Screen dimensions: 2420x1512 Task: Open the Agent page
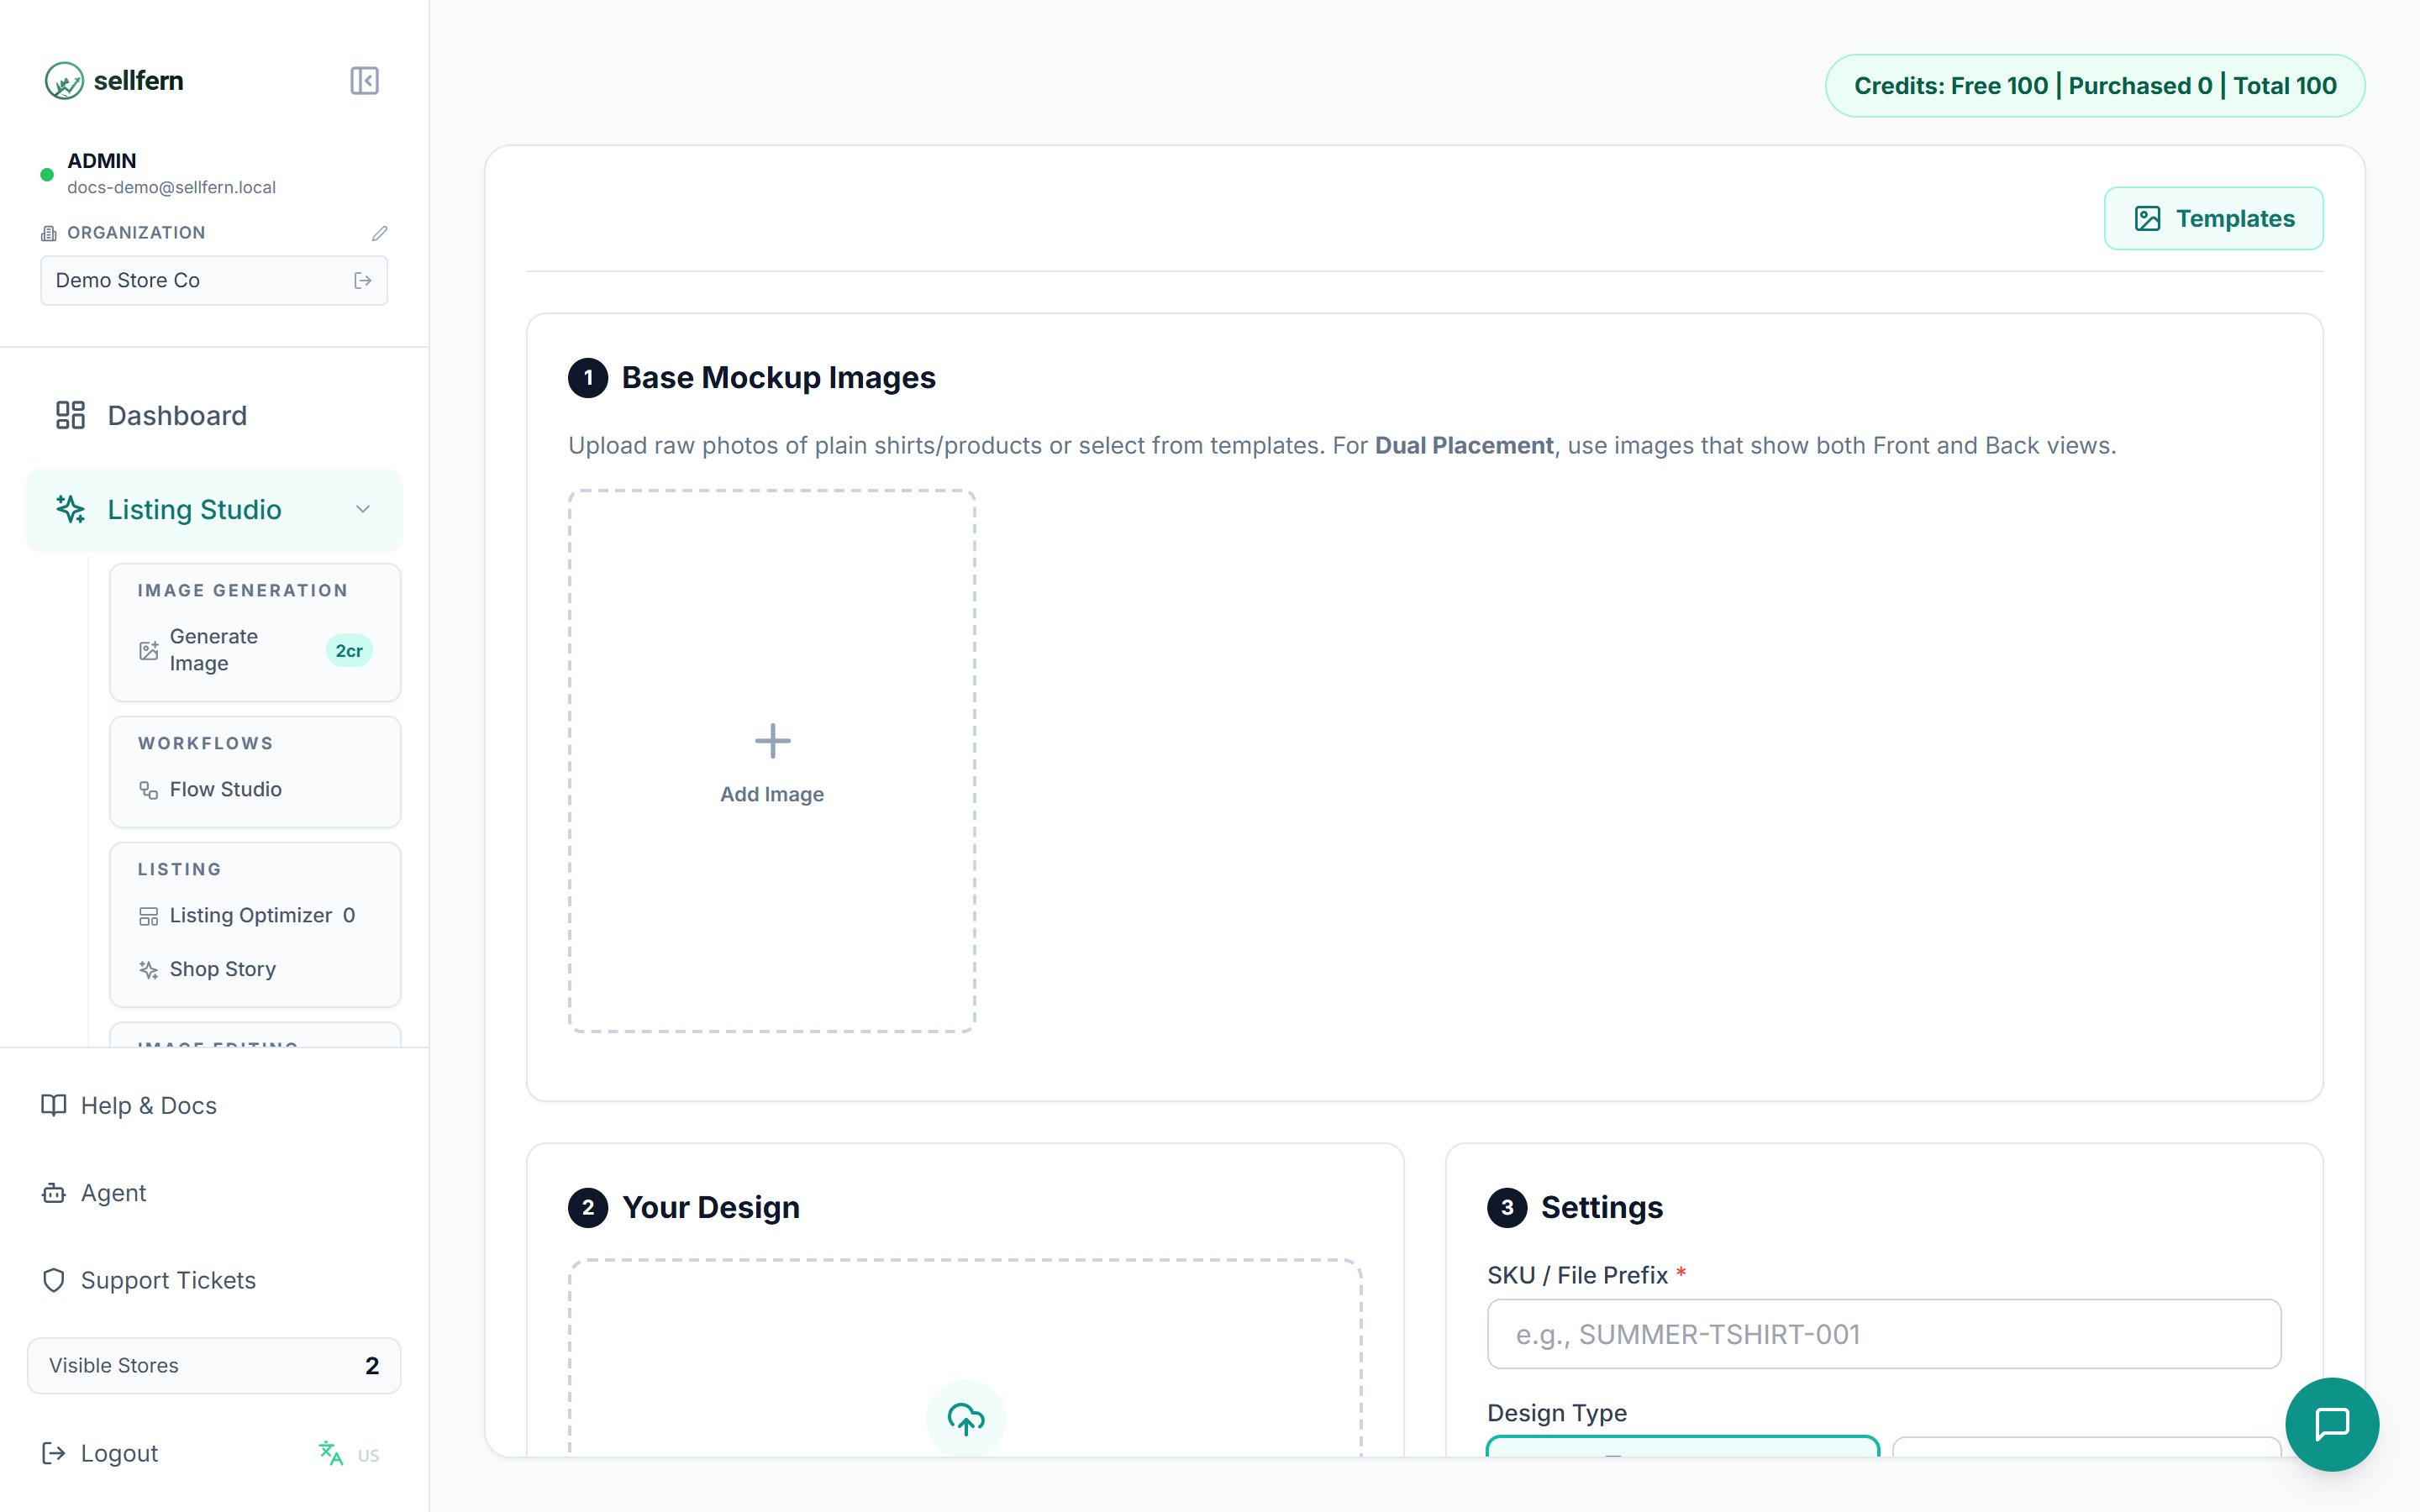(214, 1193)
